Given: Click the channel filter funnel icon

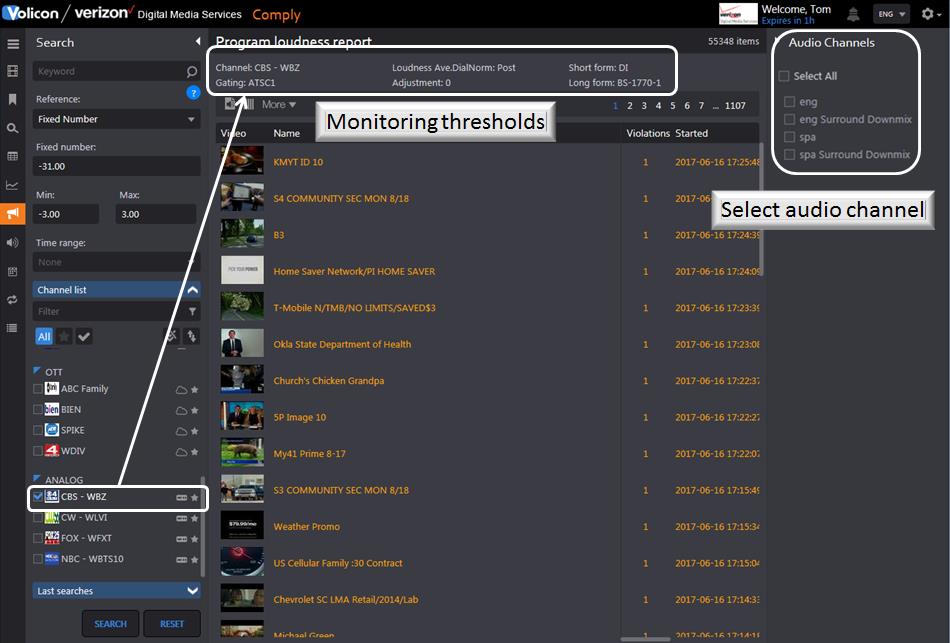Looking at the screenshot, I should click(x=192, y=312).
